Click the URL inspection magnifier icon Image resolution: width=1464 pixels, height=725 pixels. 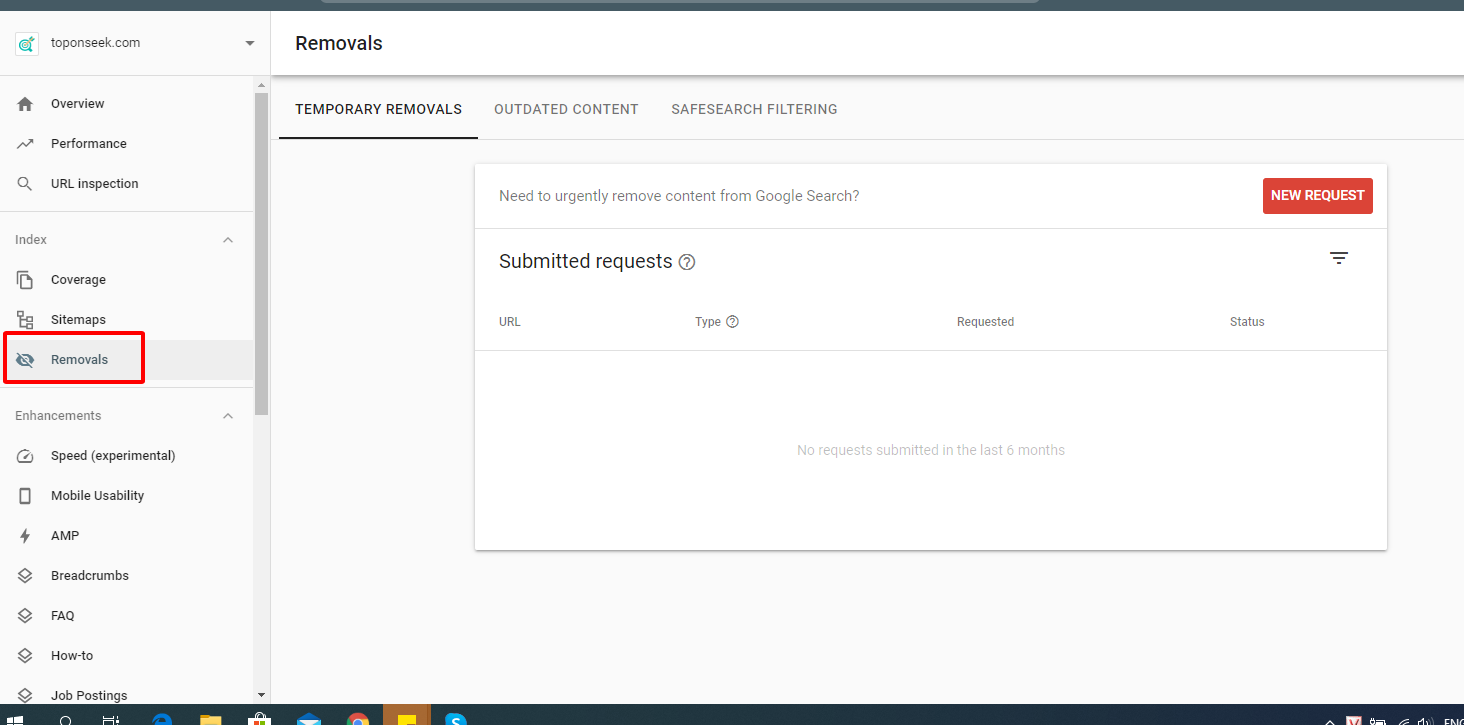[x=25, y=184]
